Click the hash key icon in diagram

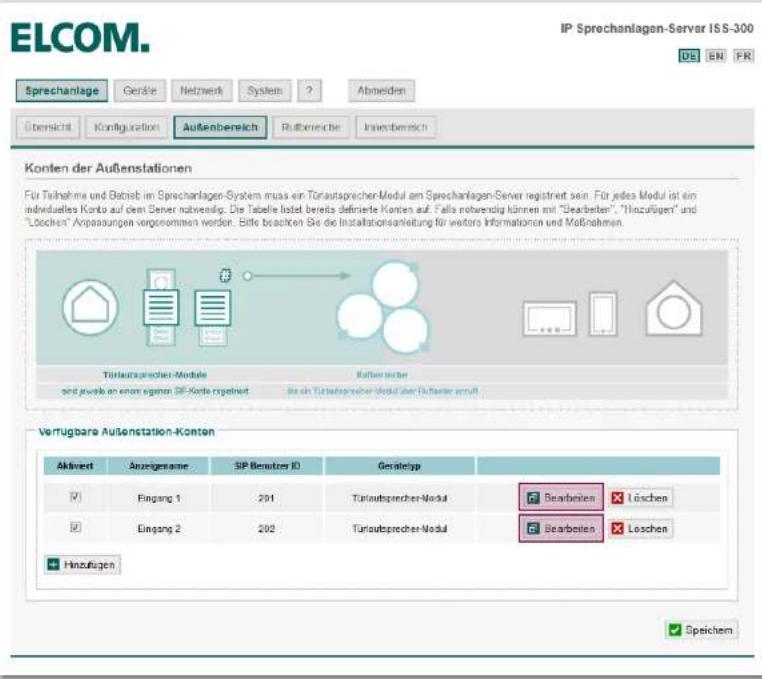coord(225,275)
